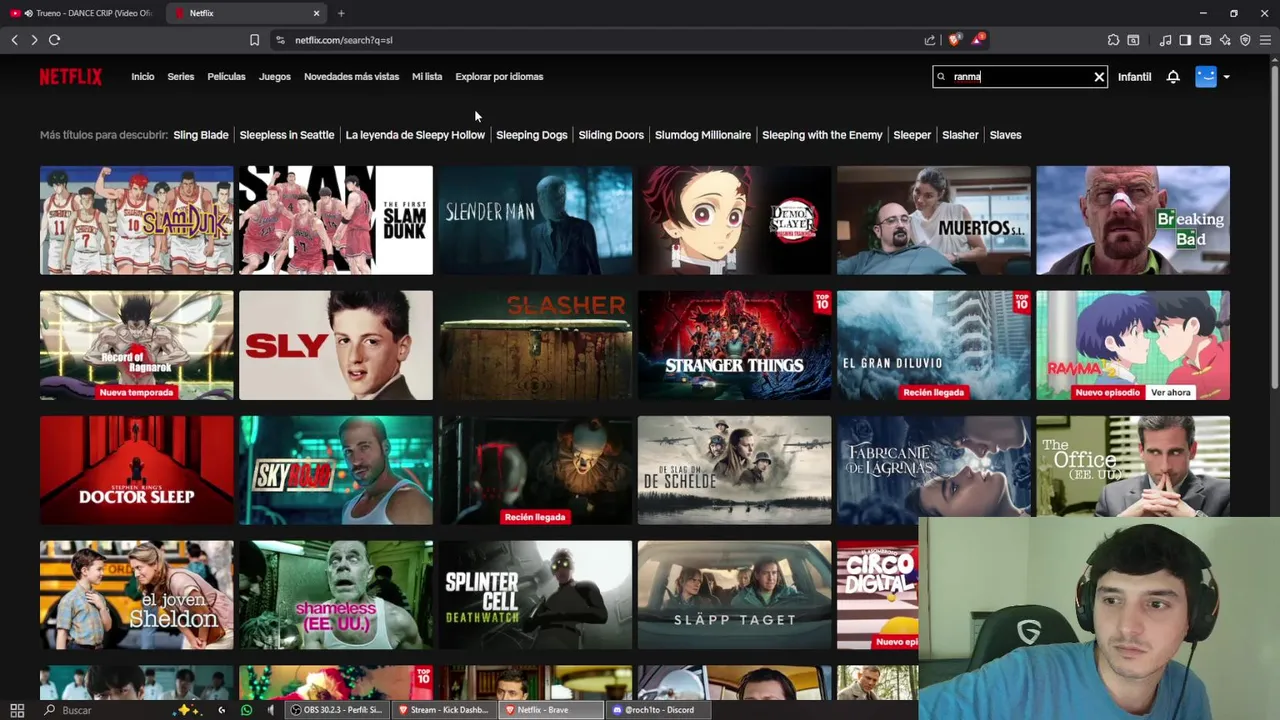This screenshot has width=1280, height=720.
Task: Toggle the browser sidebar panel icon
Action: pos(1185,40)
